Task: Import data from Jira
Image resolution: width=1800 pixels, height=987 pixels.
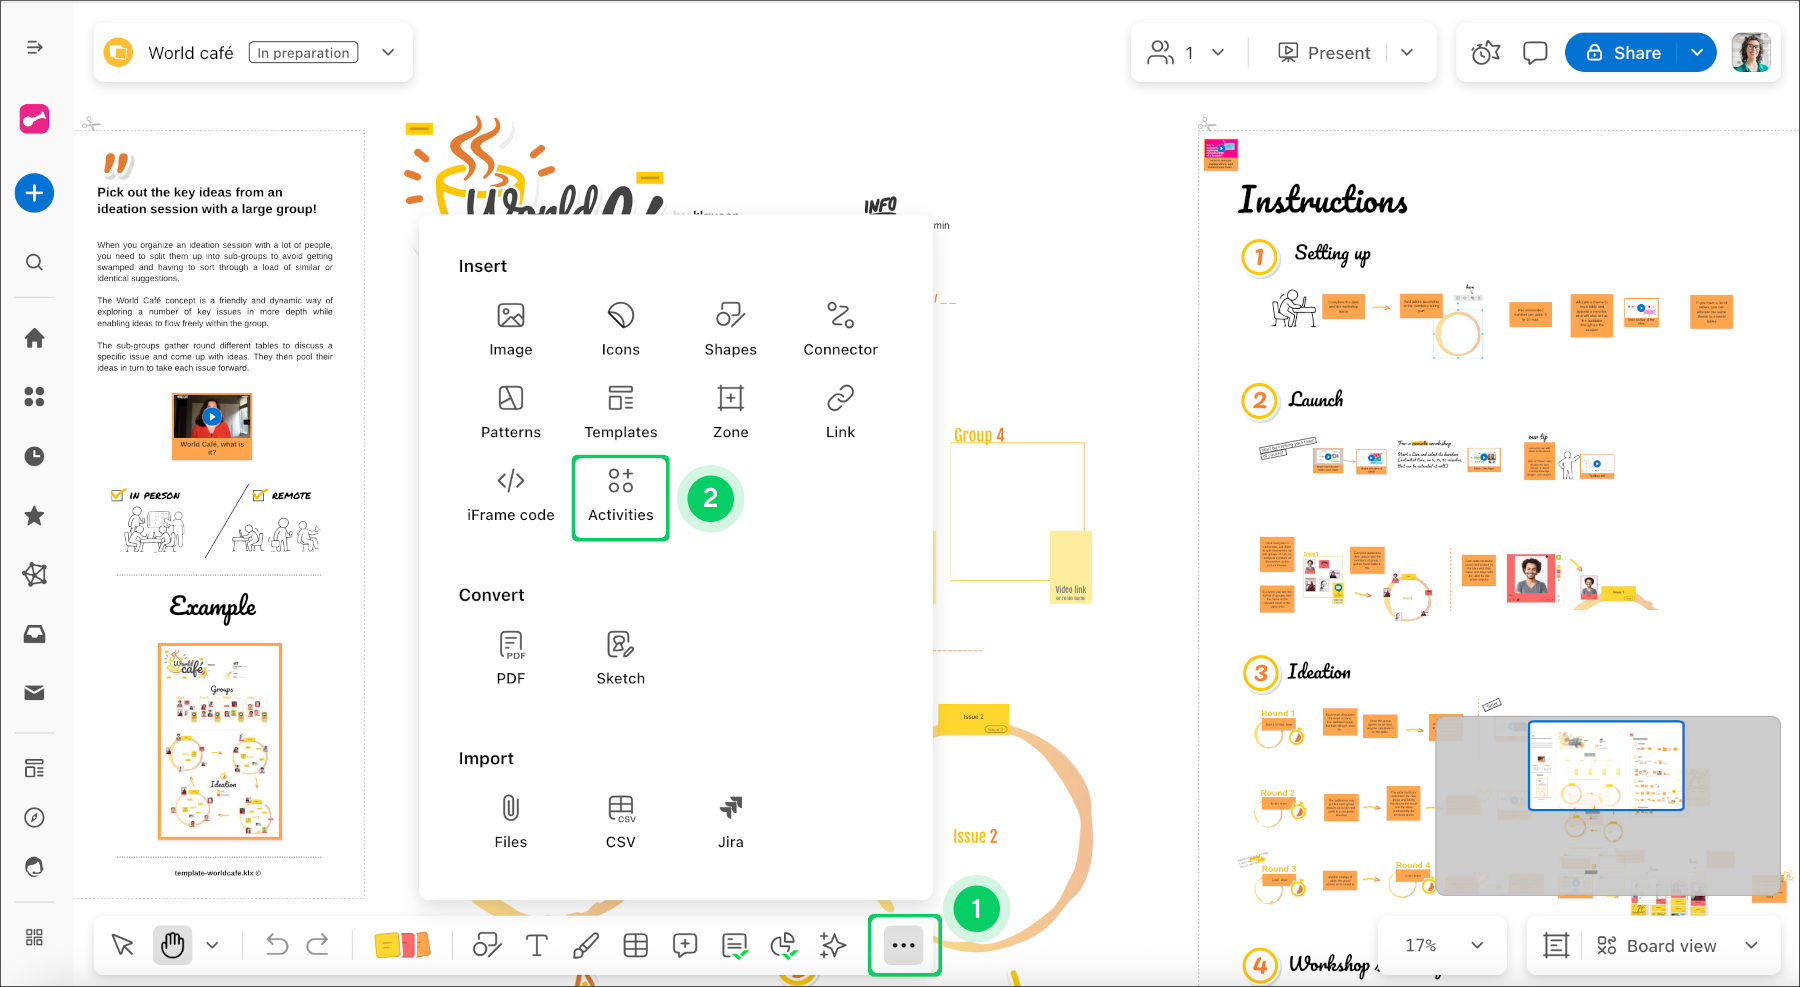Action: coord(730,820)
